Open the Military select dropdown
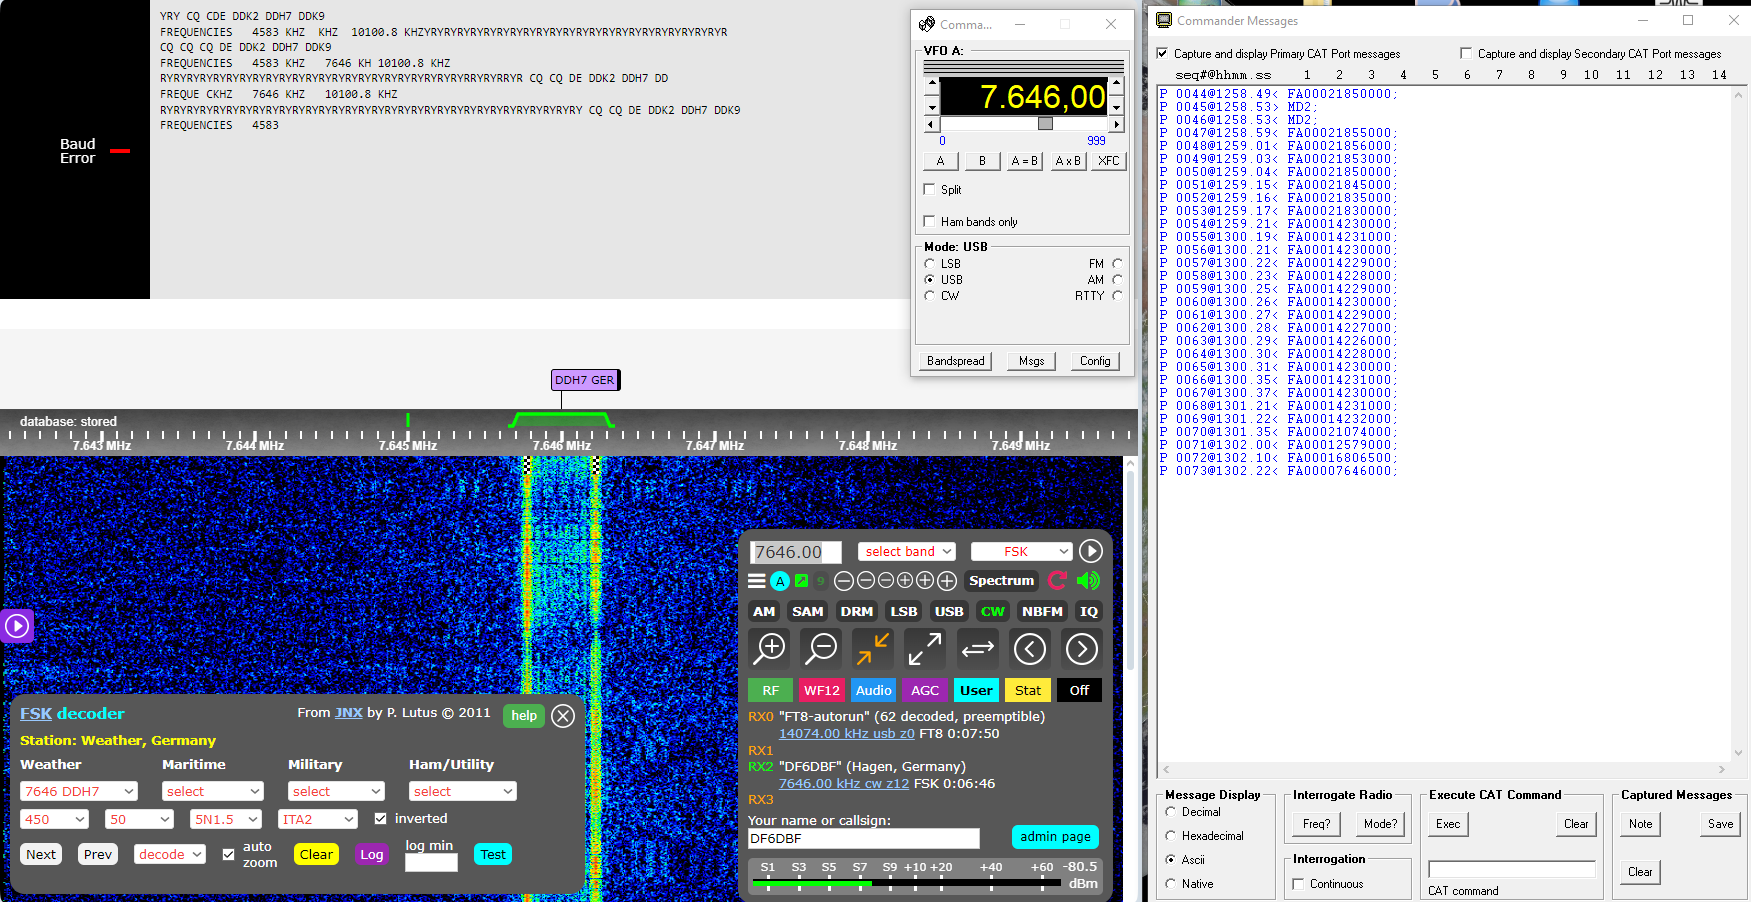Image resolution: width=1751 pixels, height=902 pixels. coord(337,791)
